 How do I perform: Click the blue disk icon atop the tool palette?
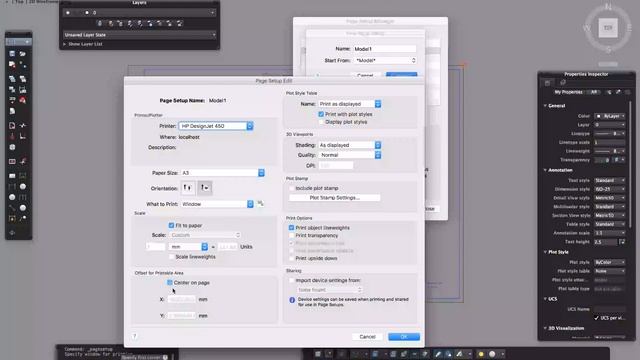click(12, 53)
